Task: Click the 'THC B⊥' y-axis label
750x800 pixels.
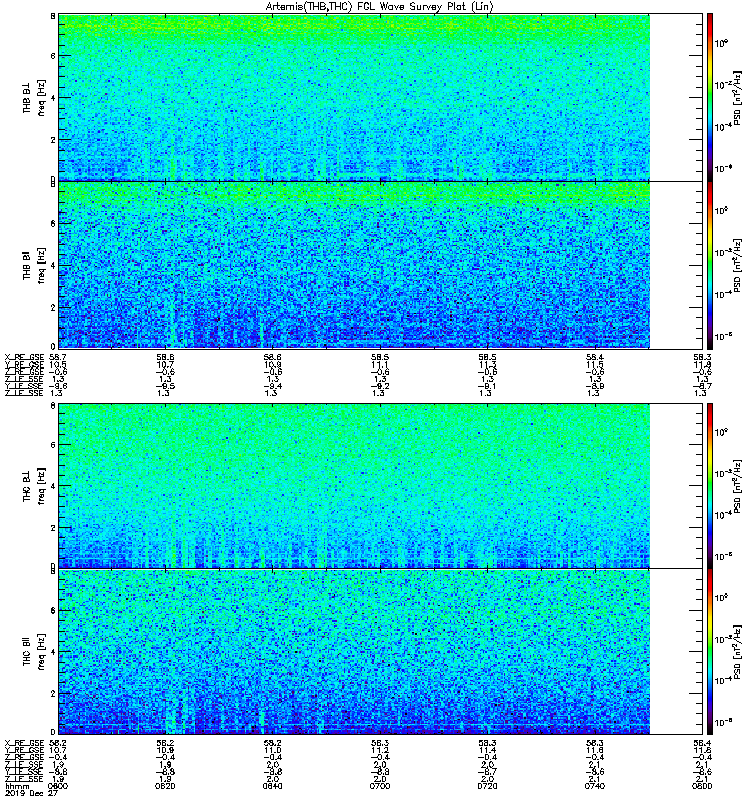Action: pos(27,486)
